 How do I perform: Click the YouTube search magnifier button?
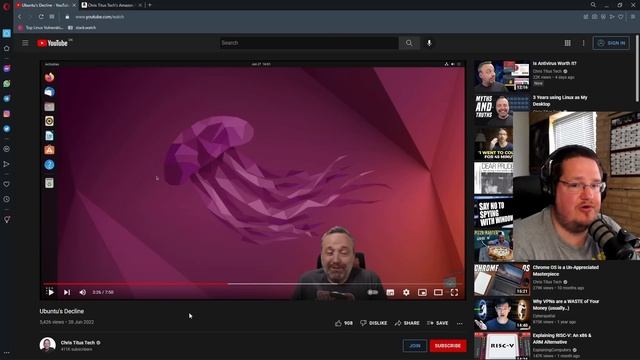point(409,43)
